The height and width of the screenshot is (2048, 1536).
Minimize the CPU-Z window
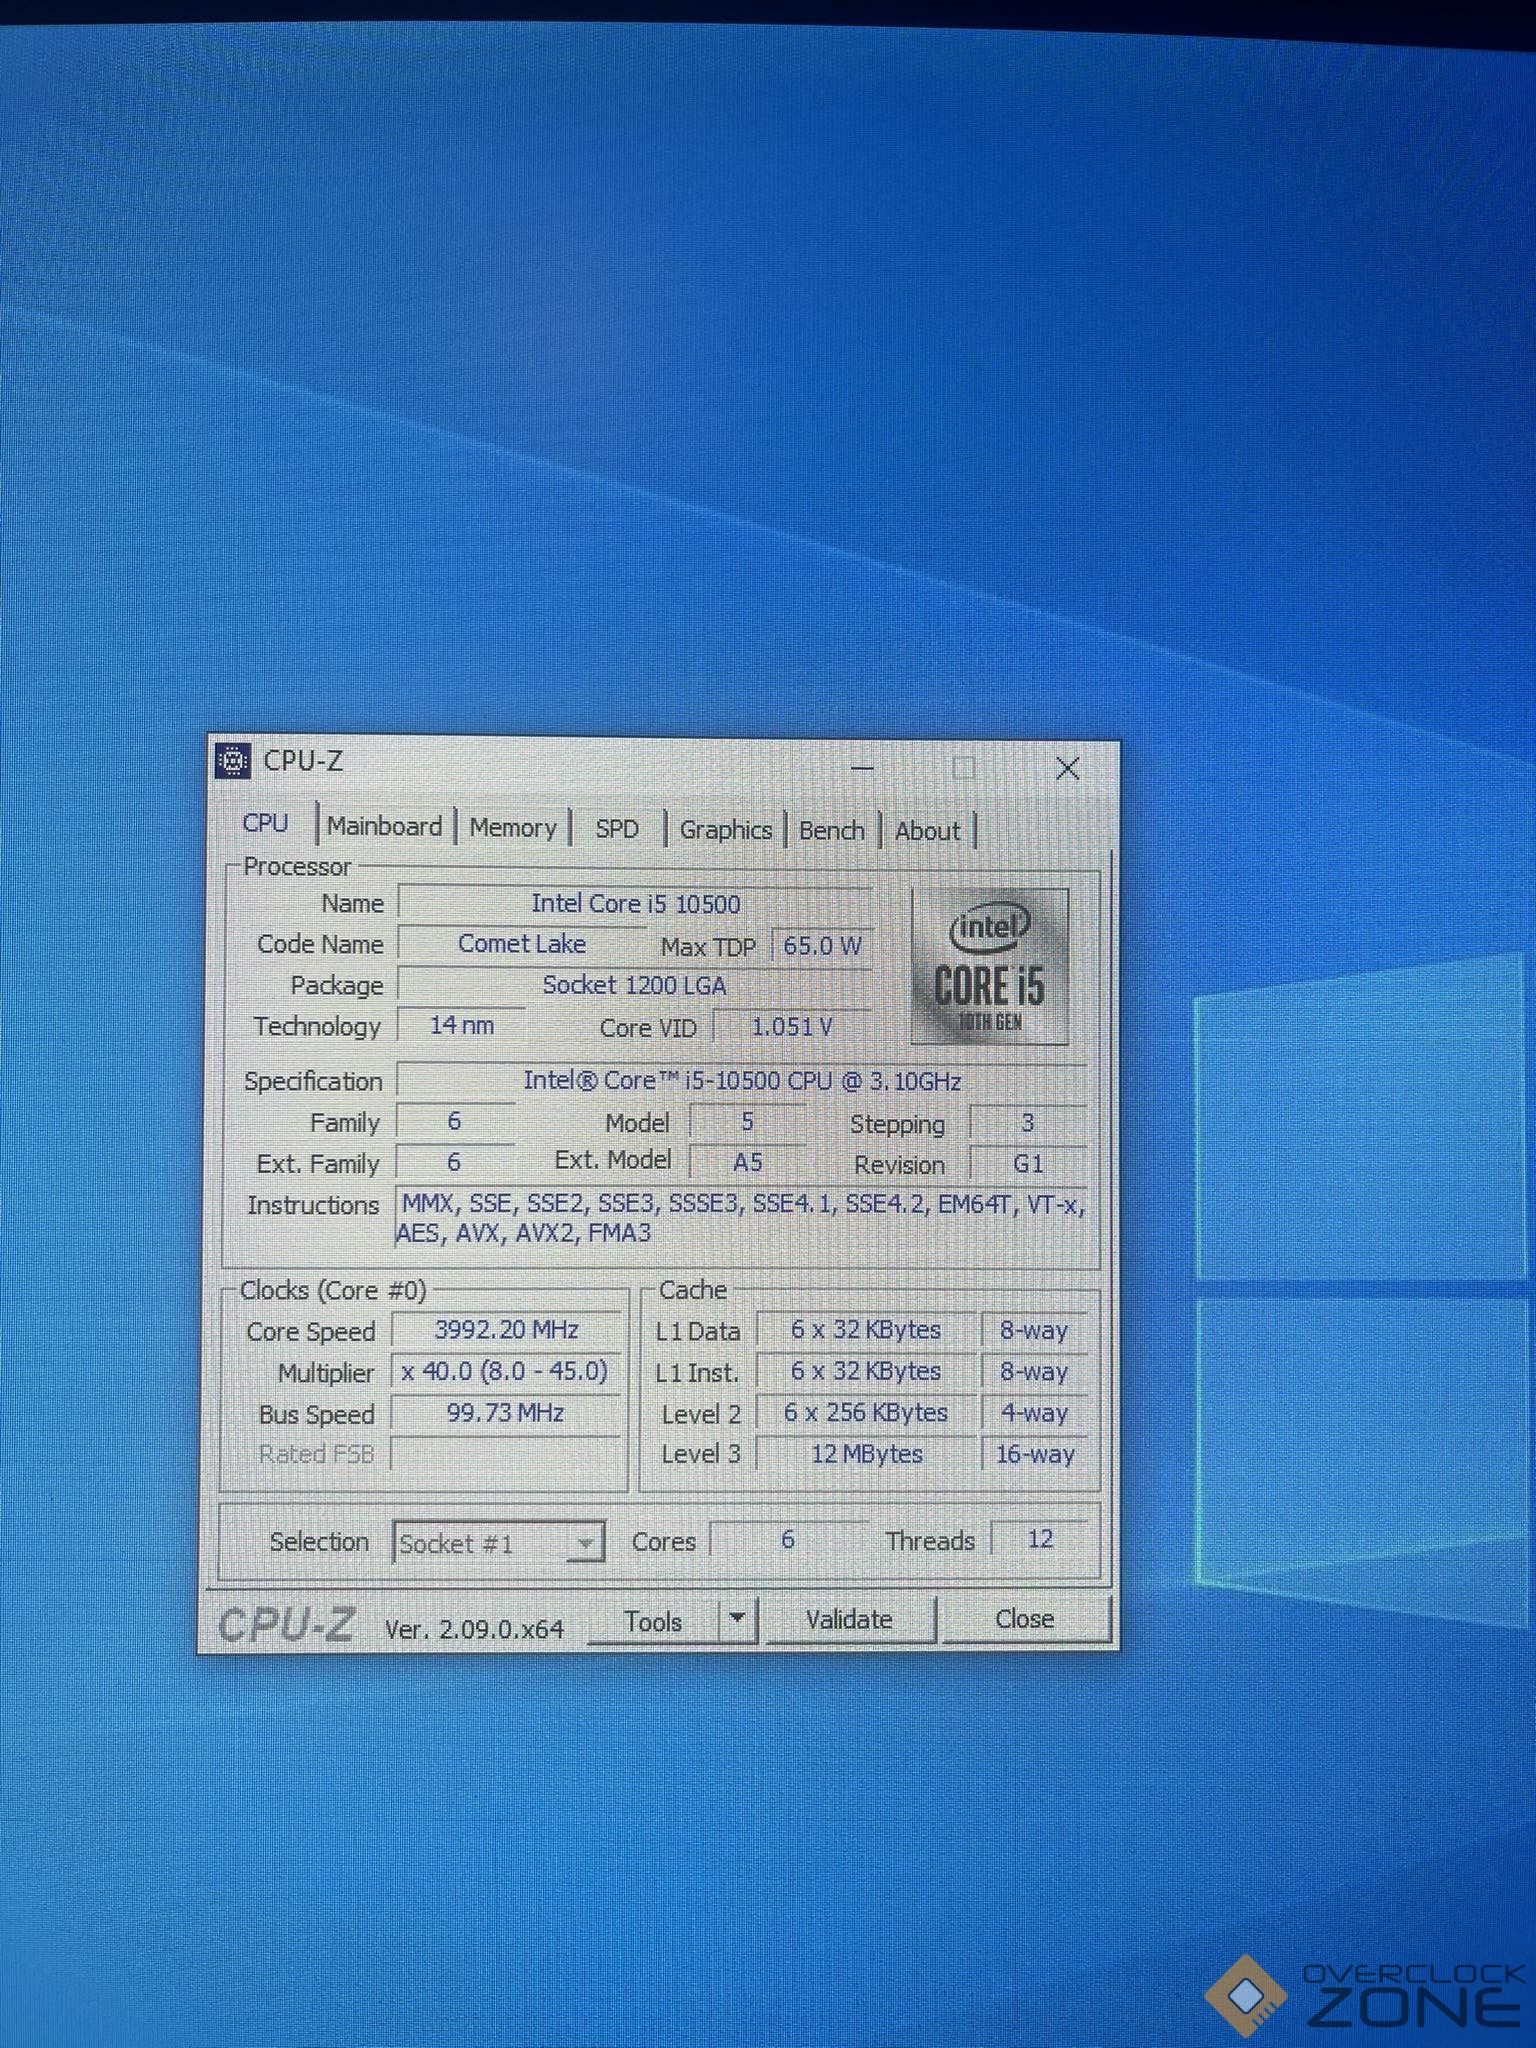point(863,768)
